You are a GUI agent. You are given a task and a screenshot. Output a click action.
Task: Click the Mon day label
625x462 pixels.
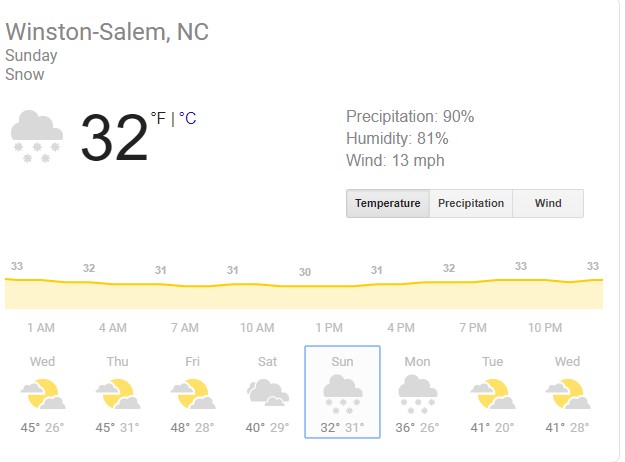(417, 361)
